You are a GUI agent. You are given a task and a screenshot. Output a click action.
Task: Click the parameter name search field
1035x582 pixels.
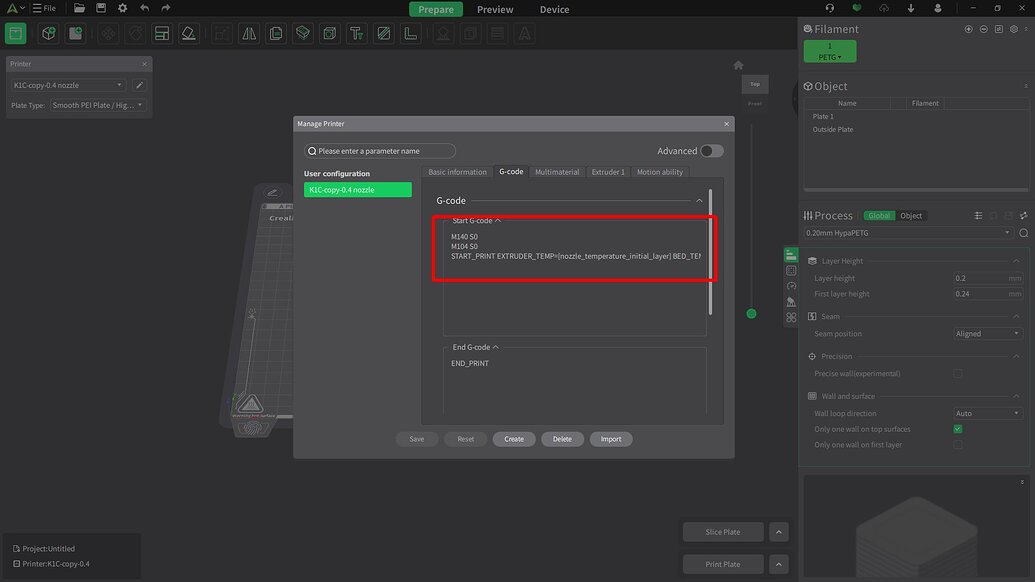click(x=380, y=150)
